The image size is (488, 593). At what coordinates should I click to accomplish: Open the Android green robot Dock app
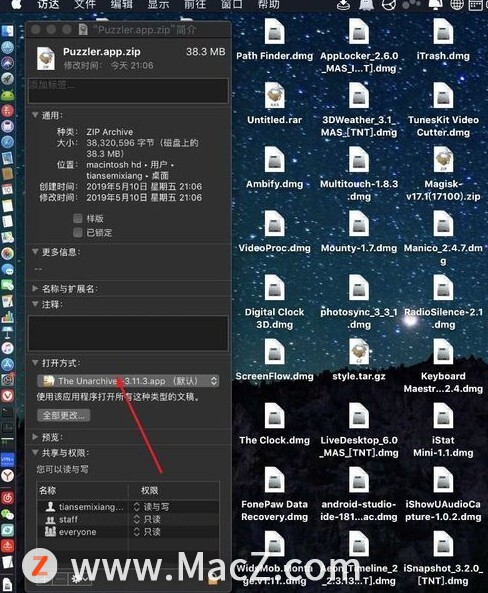pos(7,95)
